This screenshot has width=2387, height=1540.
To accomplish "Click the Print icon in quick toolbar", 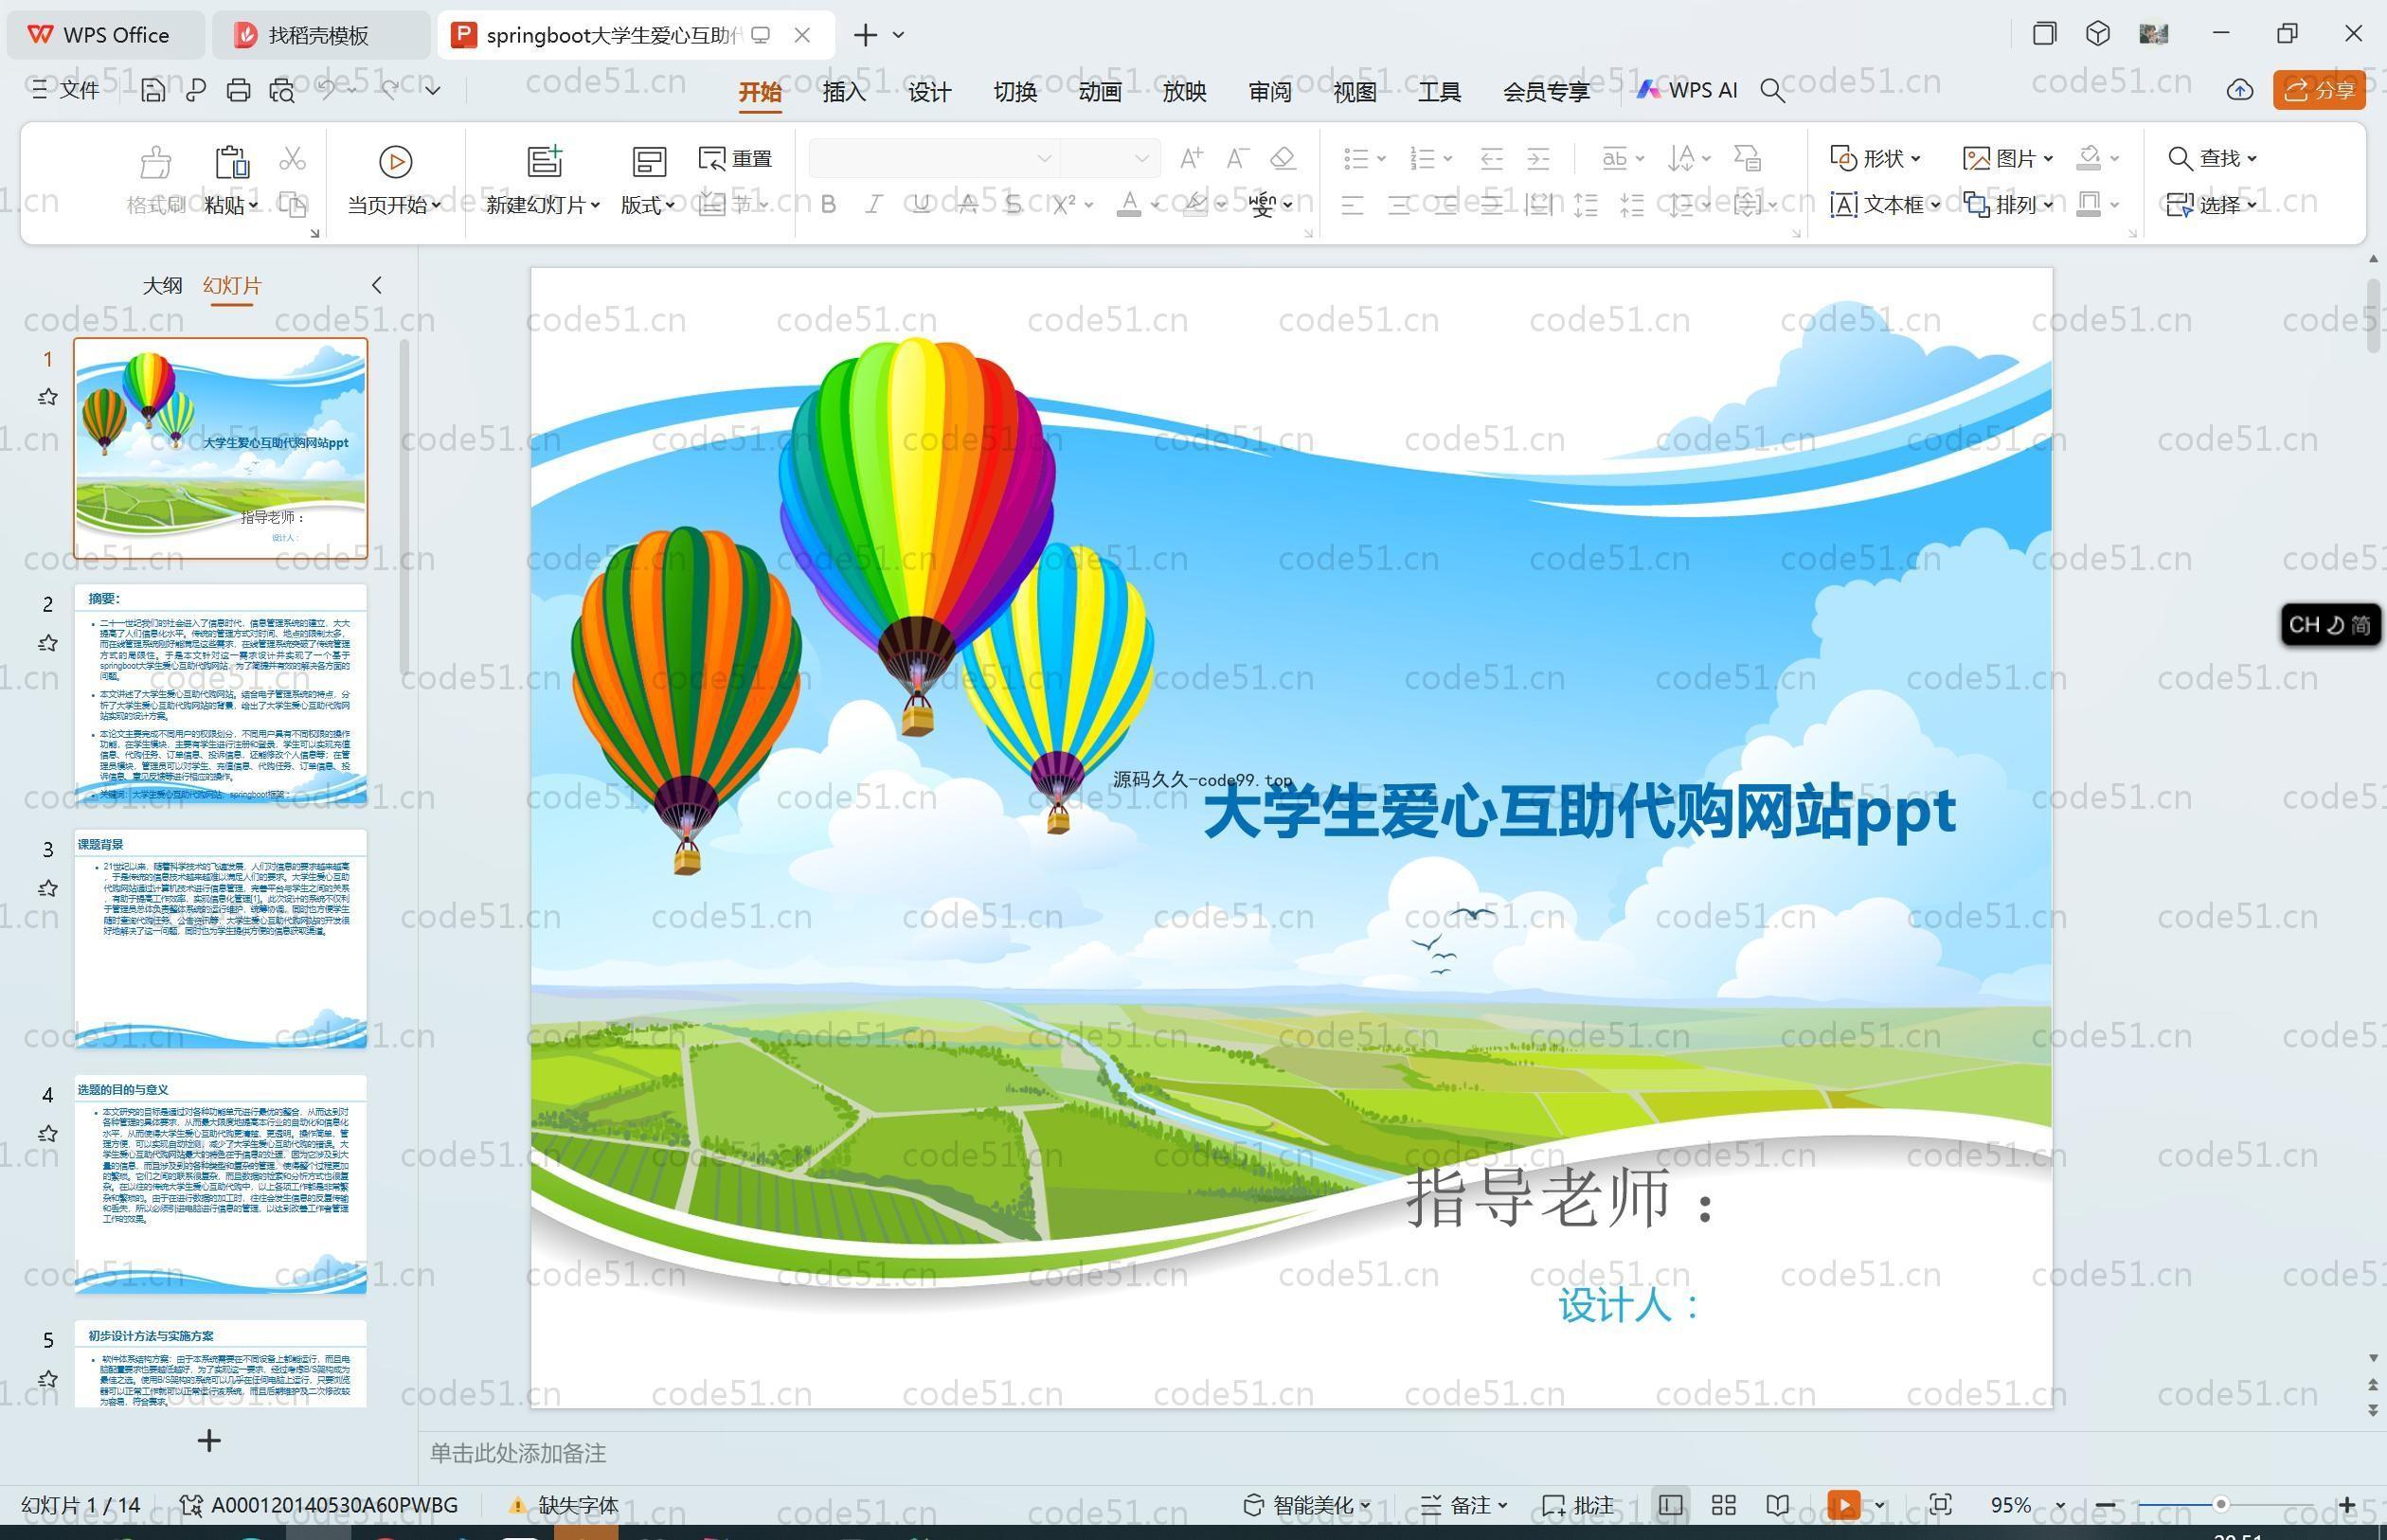I will point(238,90).
